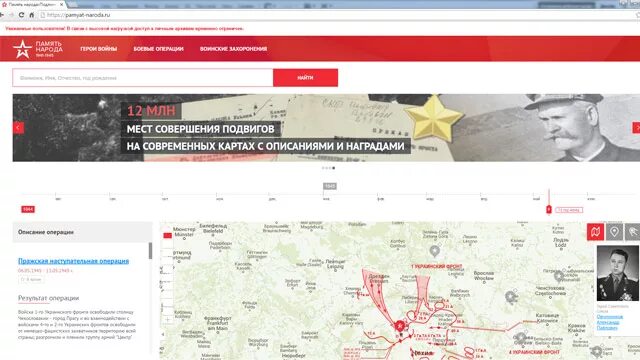
Task: Reload the page with the refresh icon
Action: (21, 15)
